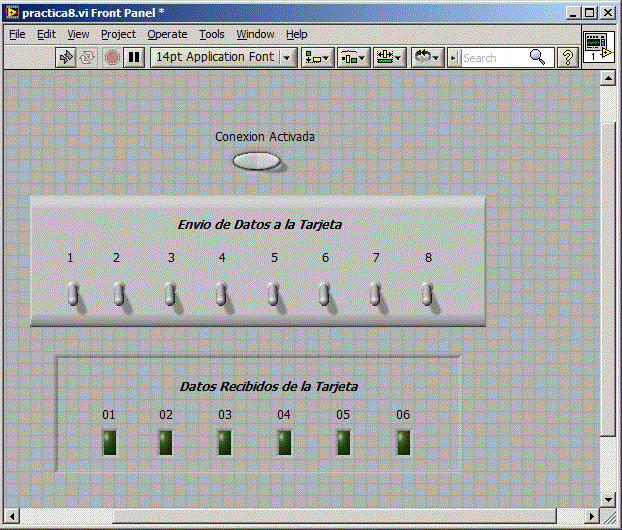The height and width of the screenshot is (530, 622).
Task: Click the LED indicator 05
Action: coord(344,443)
